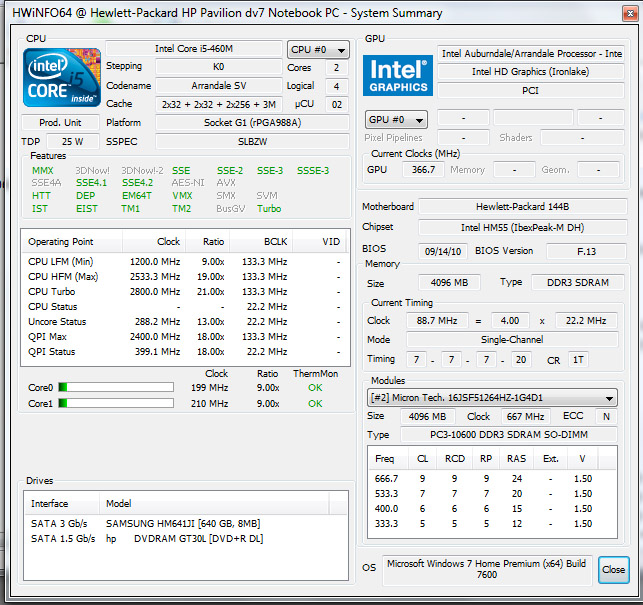This screenshot has height=605, width=643.
Task: Select the QPI Max row
Action: [x=185, y=337]
